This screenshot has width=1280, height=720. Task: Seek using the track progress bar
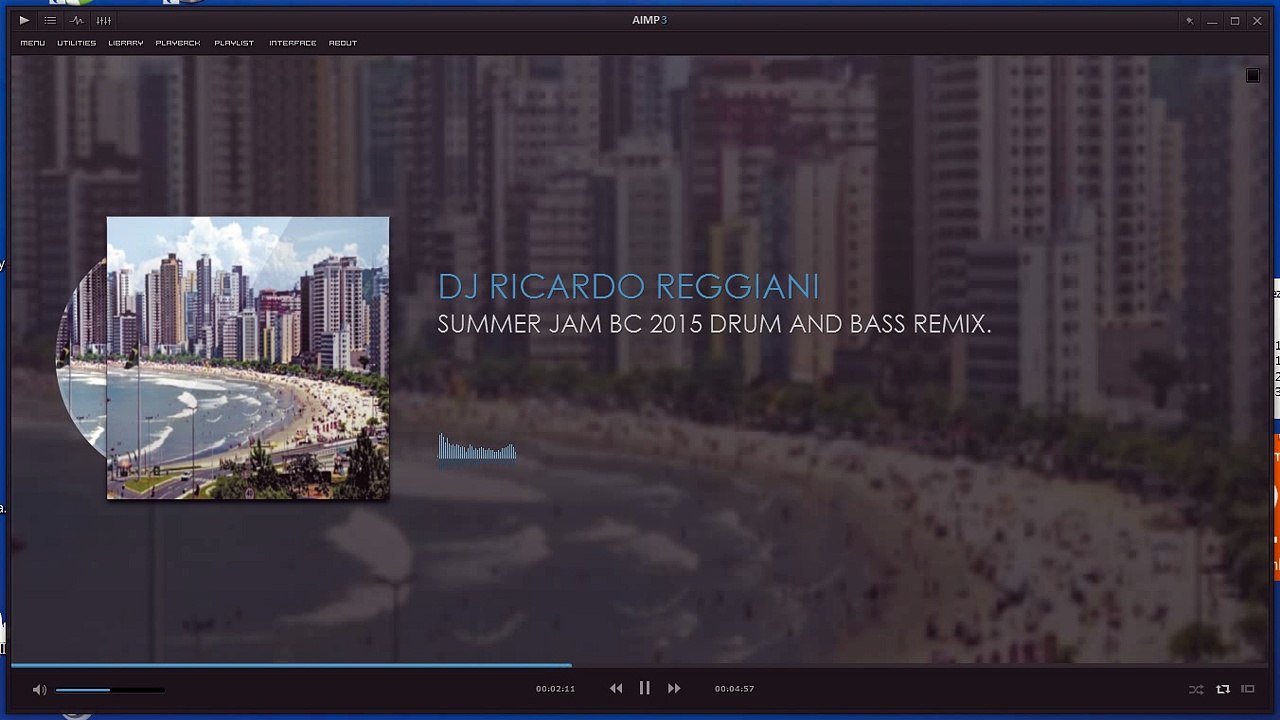coord(640,664)
